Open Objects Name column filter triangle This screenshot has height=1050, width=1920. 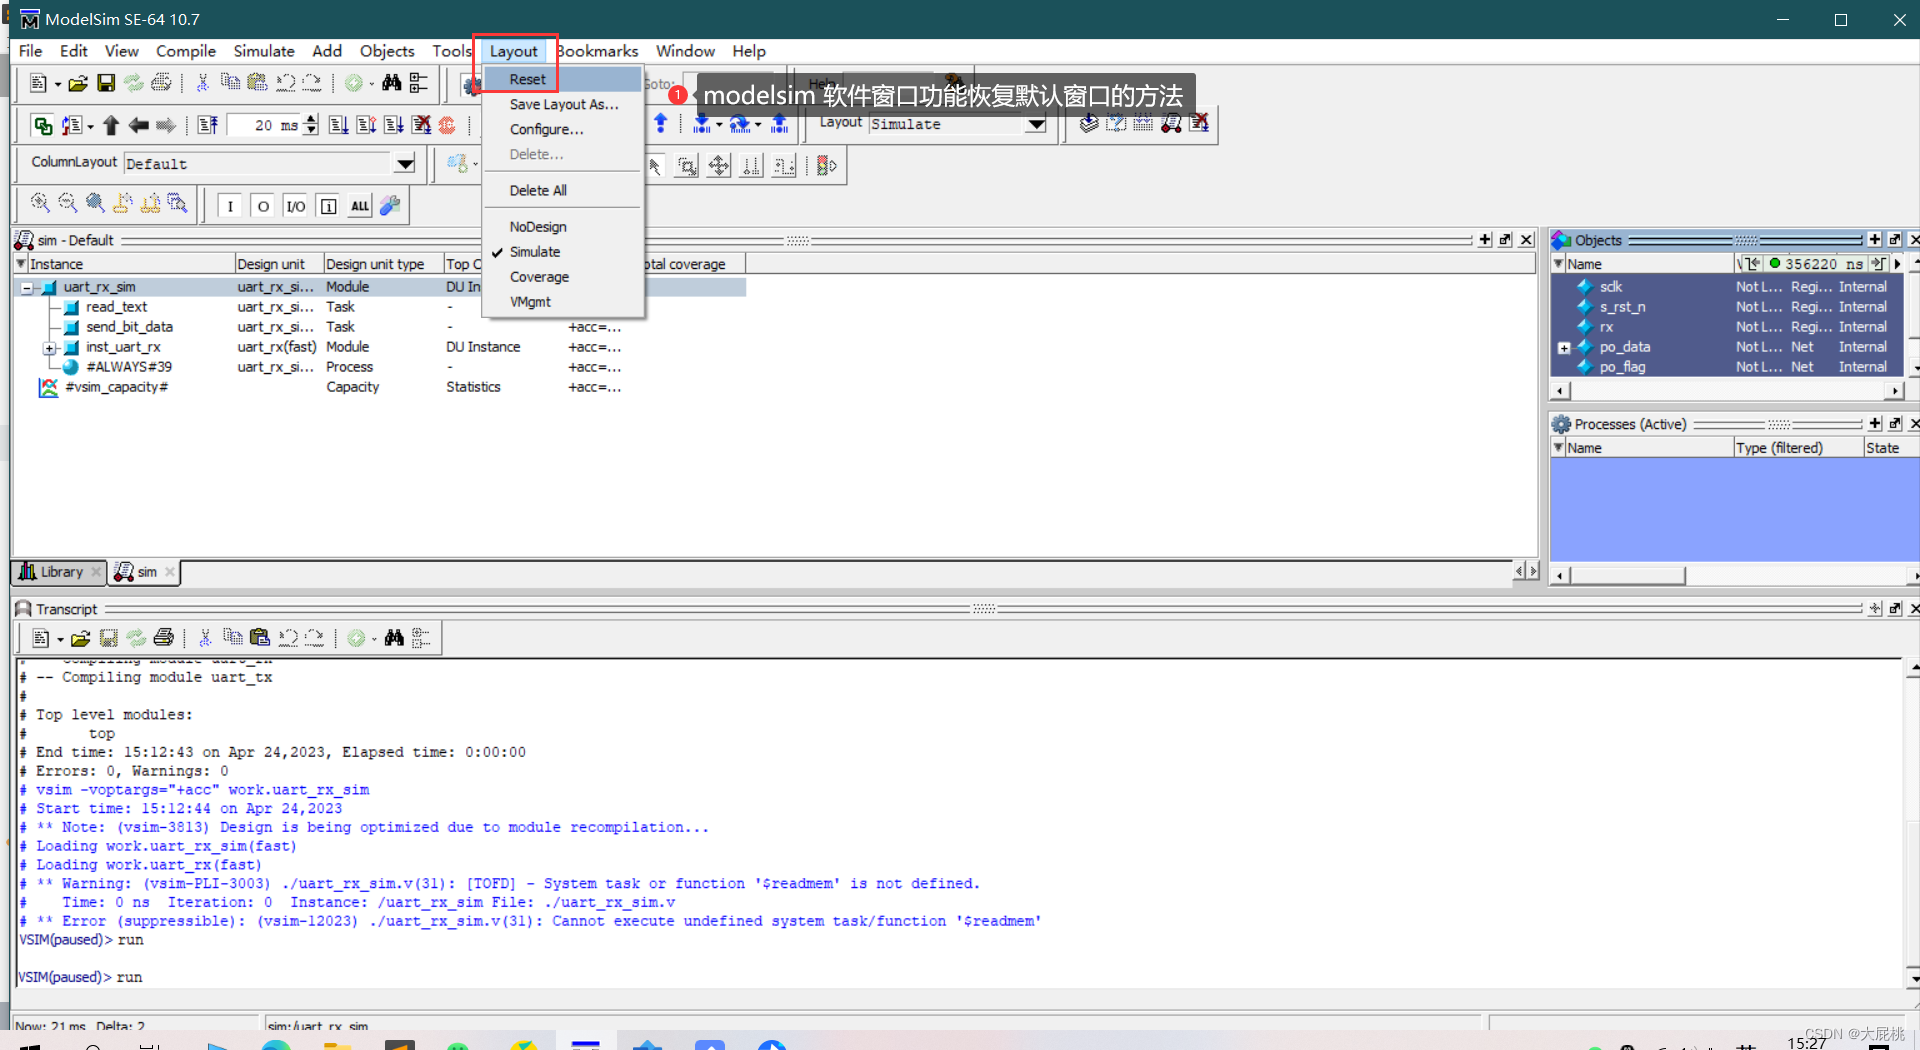[1558, 263]
